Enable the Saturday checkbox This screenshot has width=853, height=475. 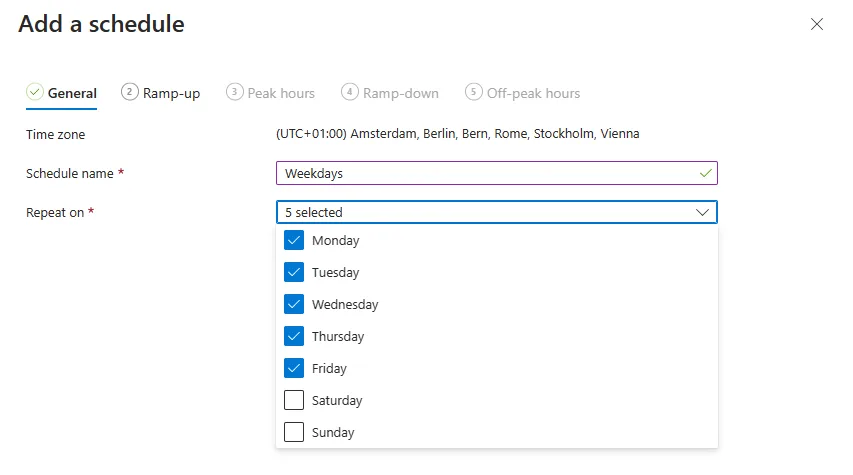pos(294,400)
